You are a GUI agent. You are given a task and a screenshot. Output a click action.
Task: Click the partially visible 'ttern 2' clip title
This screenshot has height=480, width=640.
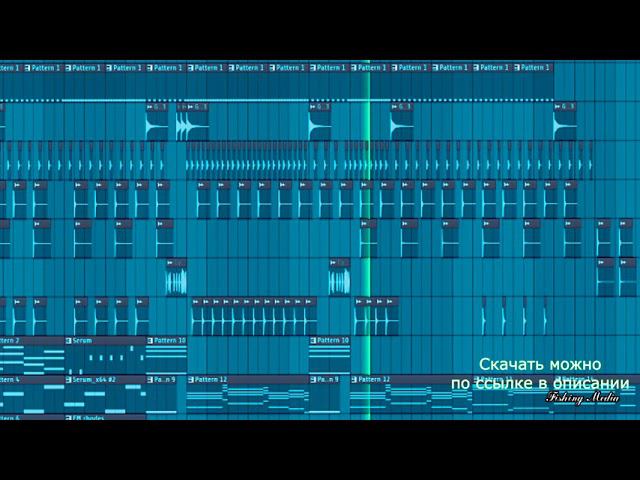(10, 340)
